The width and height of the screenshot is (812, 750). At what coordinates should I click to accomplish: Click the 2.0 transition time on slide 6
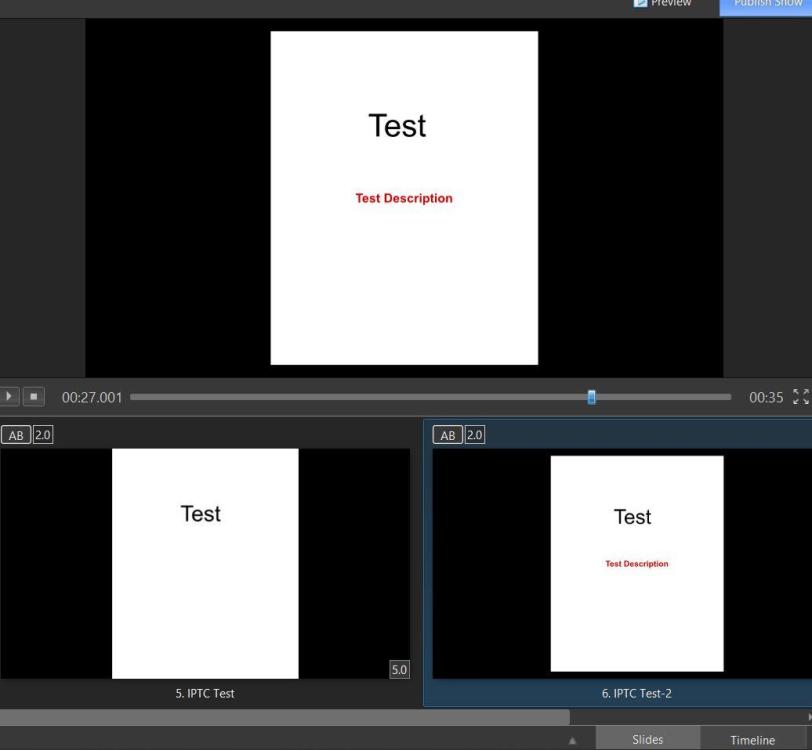[475, 435]
